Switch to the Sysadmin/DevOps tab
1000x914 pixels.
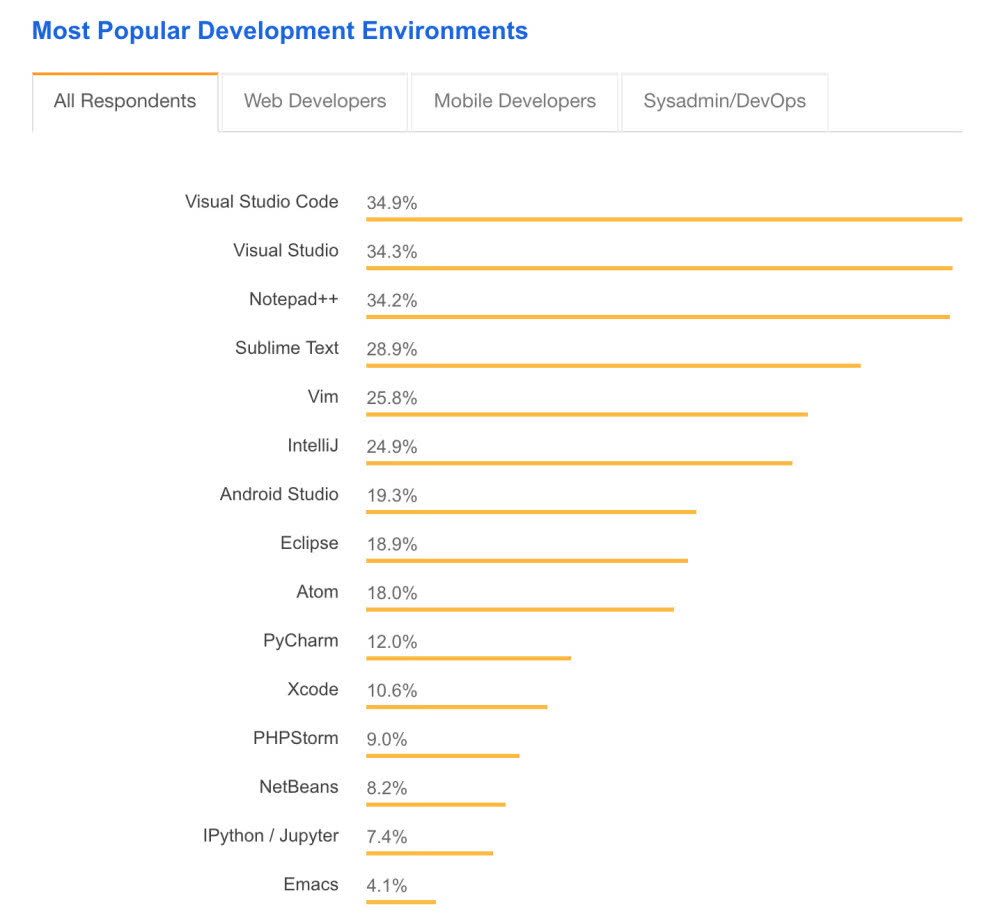click(x=724, y=101)
